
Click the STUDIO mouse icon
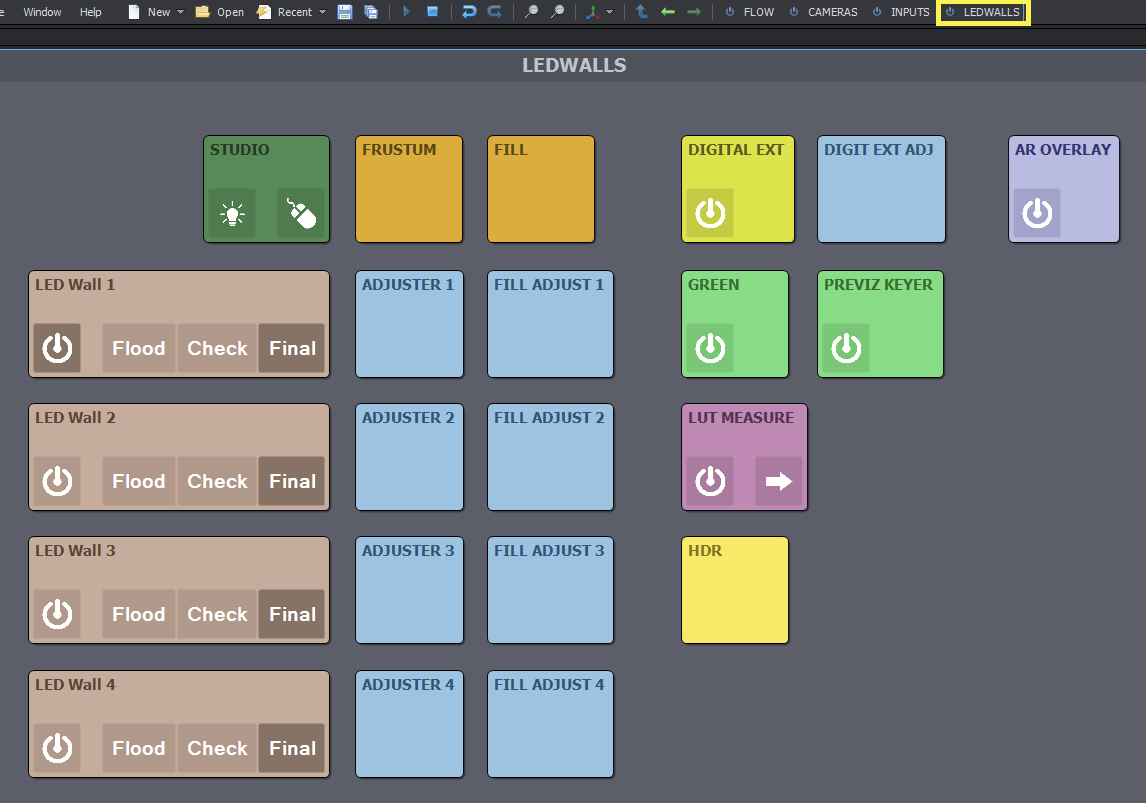(301, 213)
